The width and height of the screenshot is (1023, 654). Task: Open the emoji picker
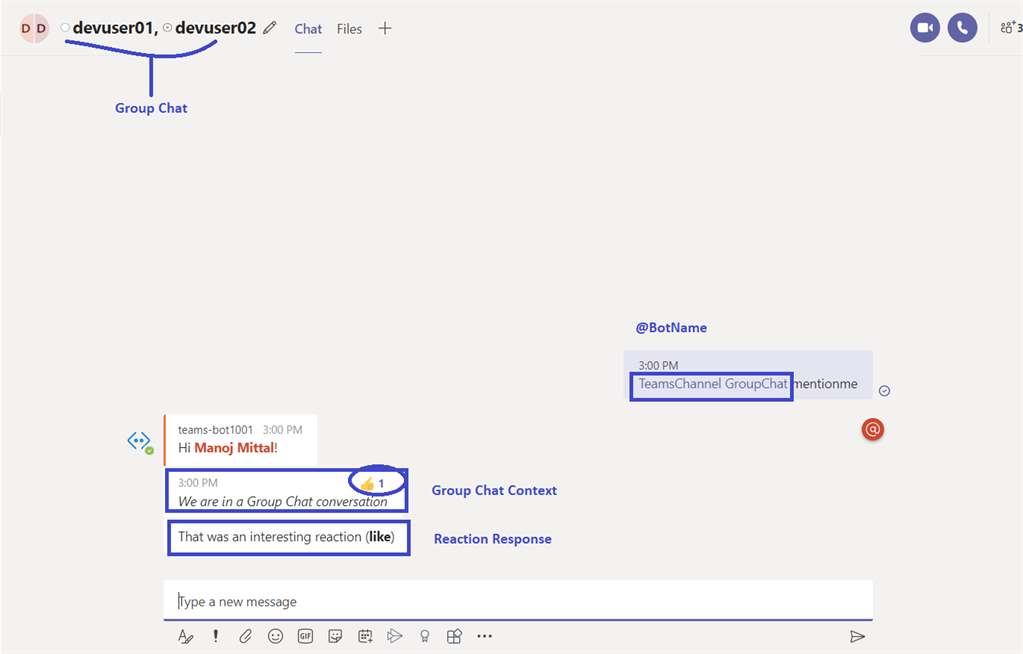tap(275, 636)
